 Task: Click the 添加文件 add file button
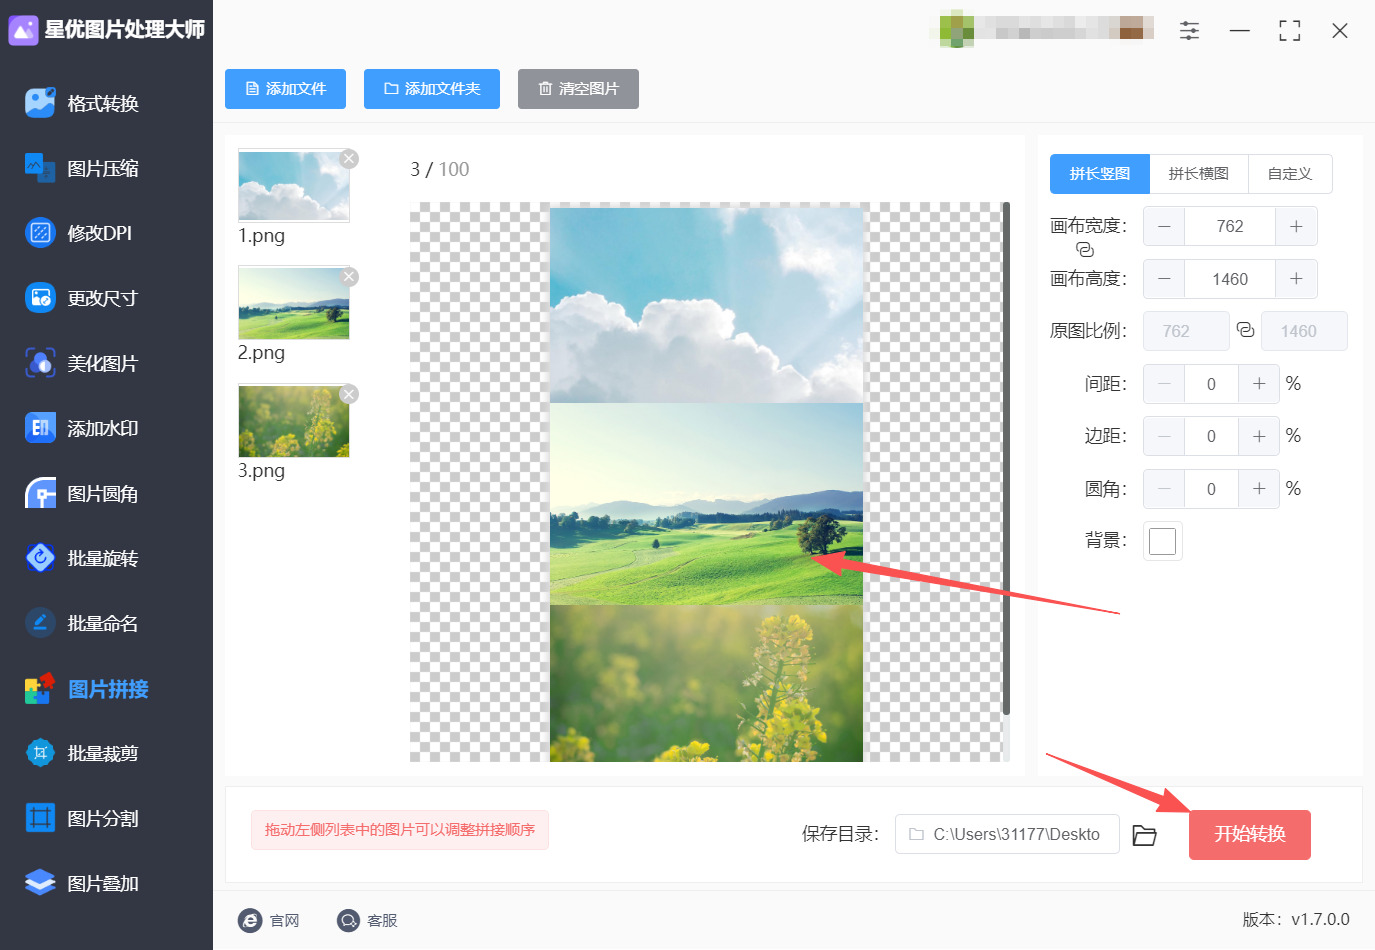[x=285, y=89]
